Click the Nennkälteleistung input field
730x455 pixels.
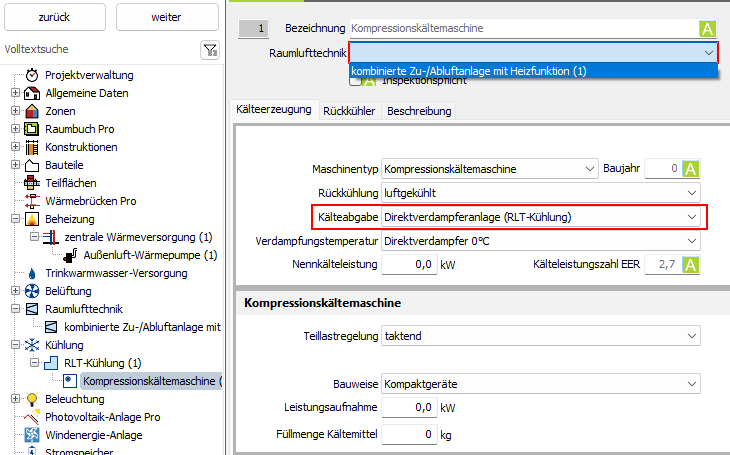(409, 265)
